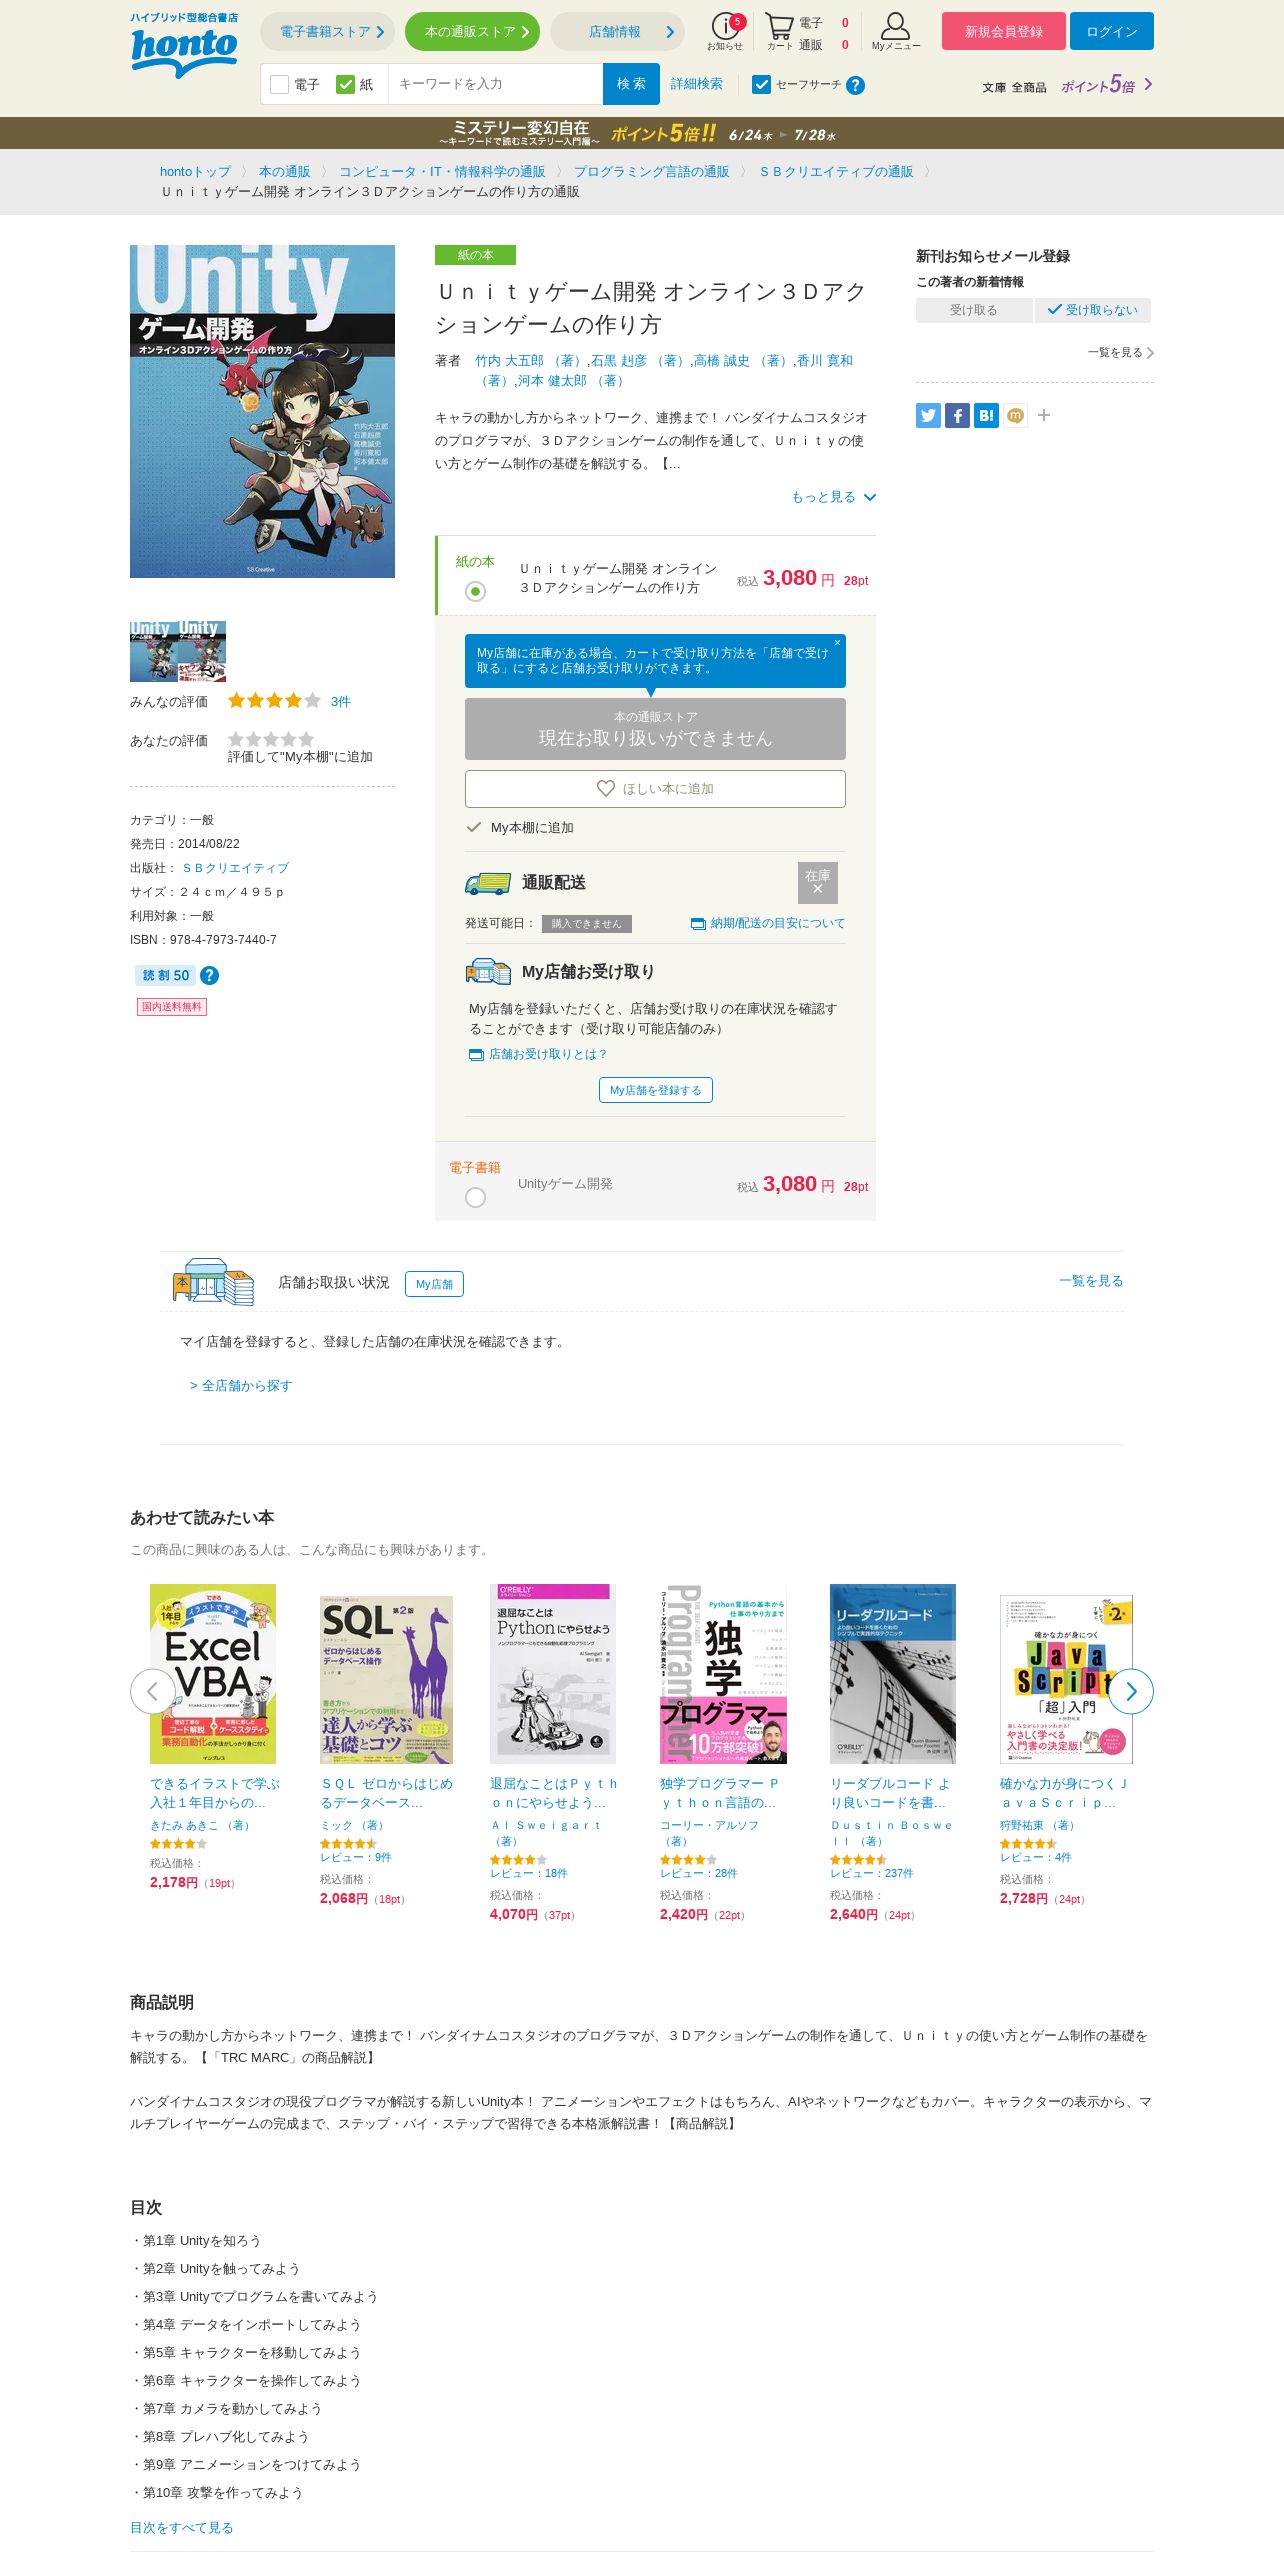
Task: Expand description with もっと見る
Action: point(834,497)
